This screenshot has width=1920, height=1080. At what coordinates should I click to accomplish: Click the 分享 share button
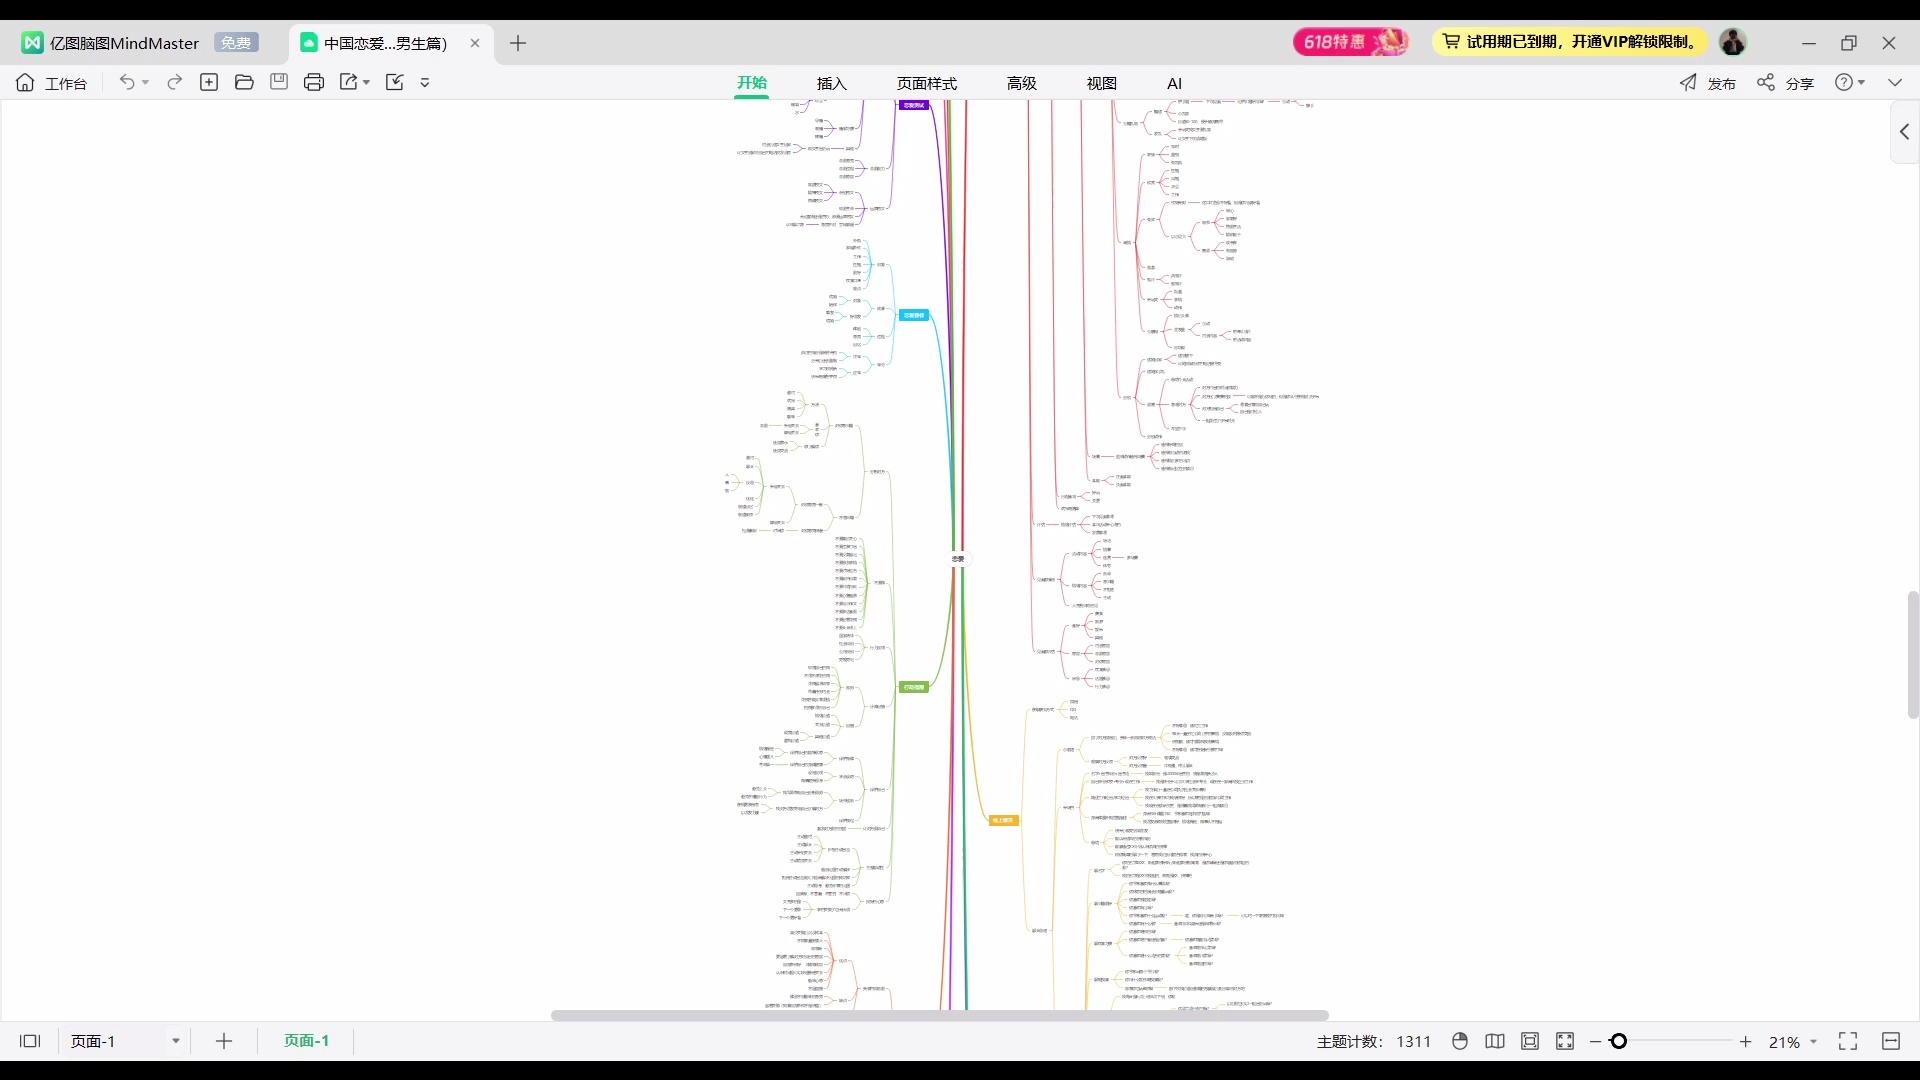(1786, 83)
